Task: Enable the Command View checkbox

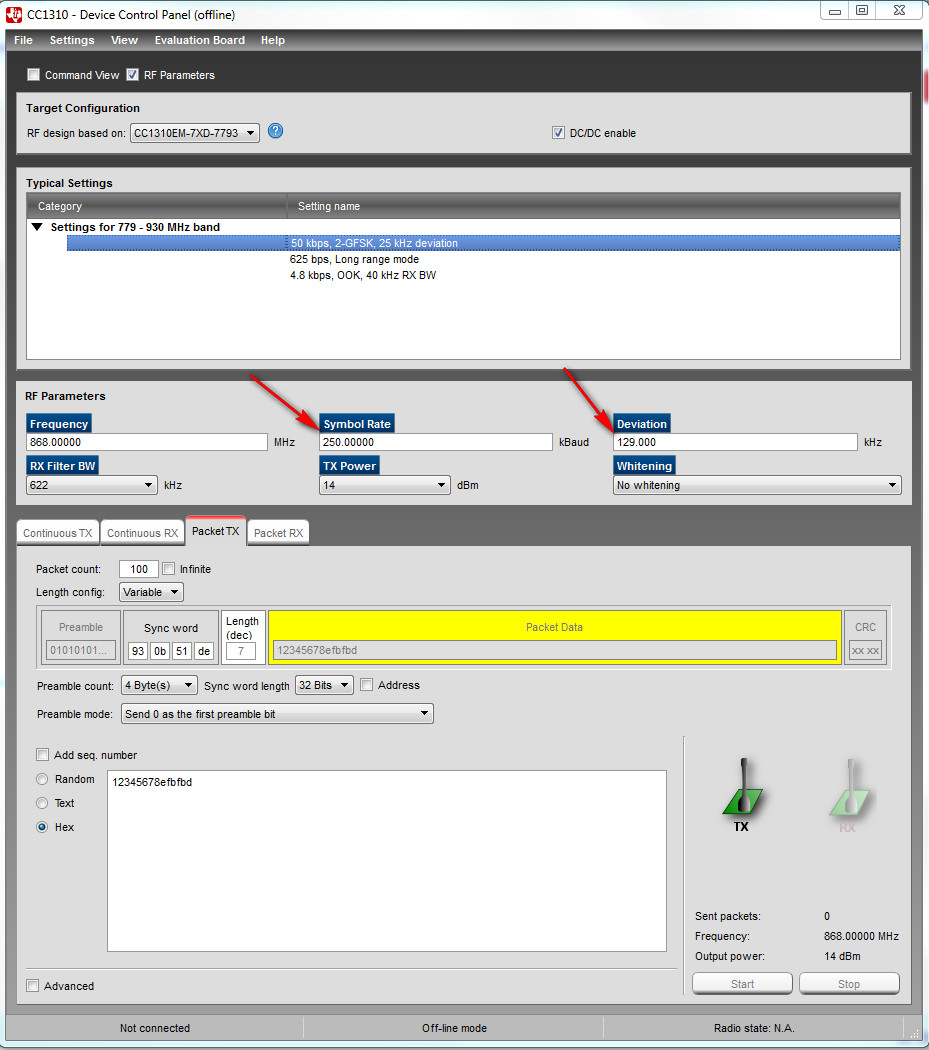Action: [x=33, y=74]
